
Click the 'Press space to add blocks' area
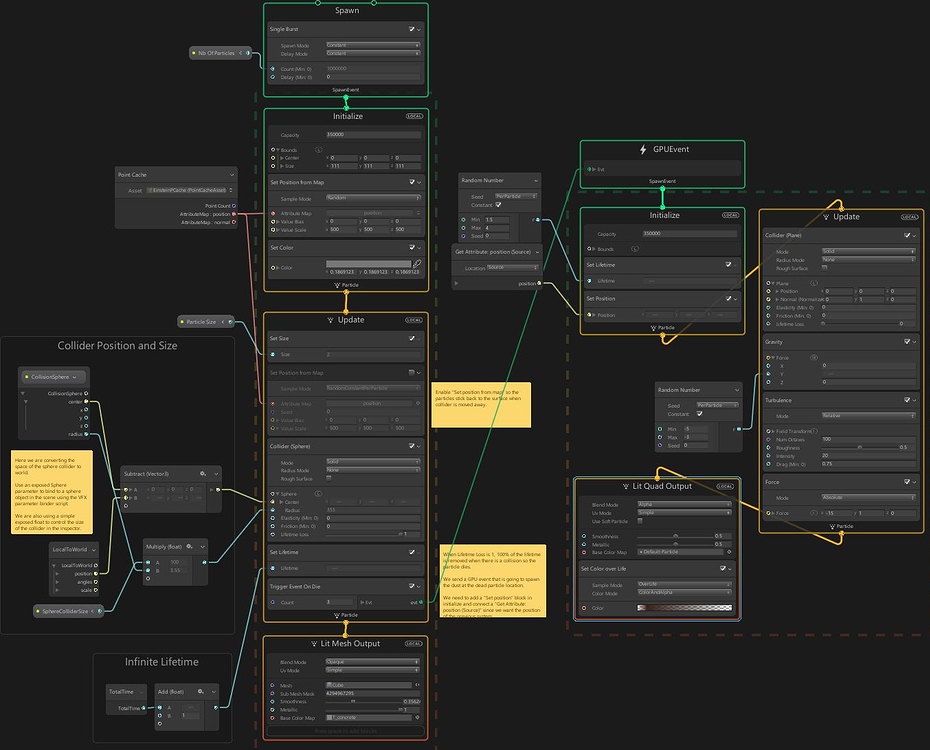pos(345,730)
